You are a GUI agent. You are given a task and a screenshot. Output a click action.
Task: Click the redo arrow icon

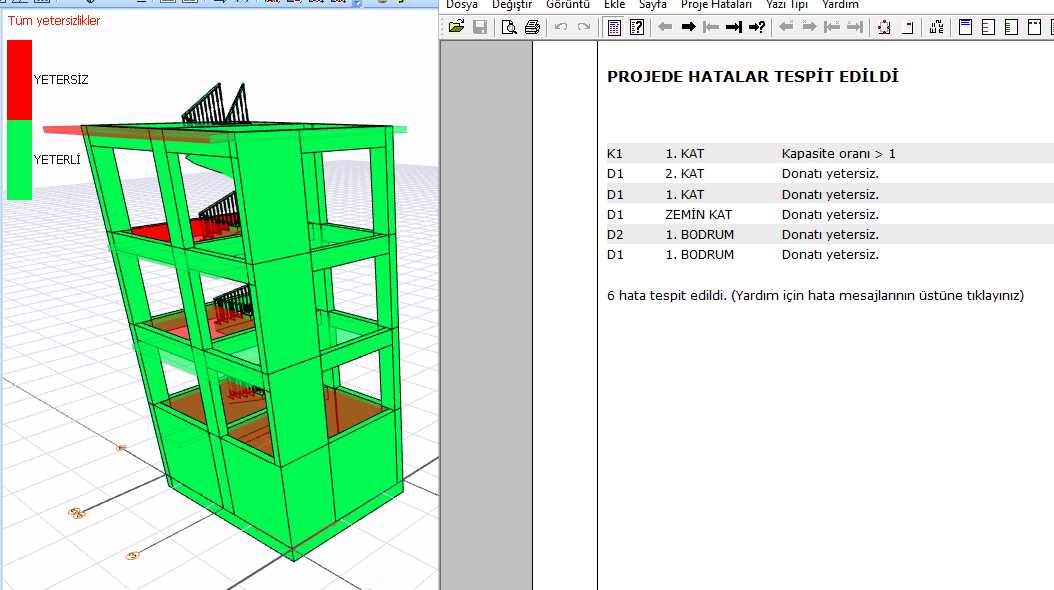(584, 27)
